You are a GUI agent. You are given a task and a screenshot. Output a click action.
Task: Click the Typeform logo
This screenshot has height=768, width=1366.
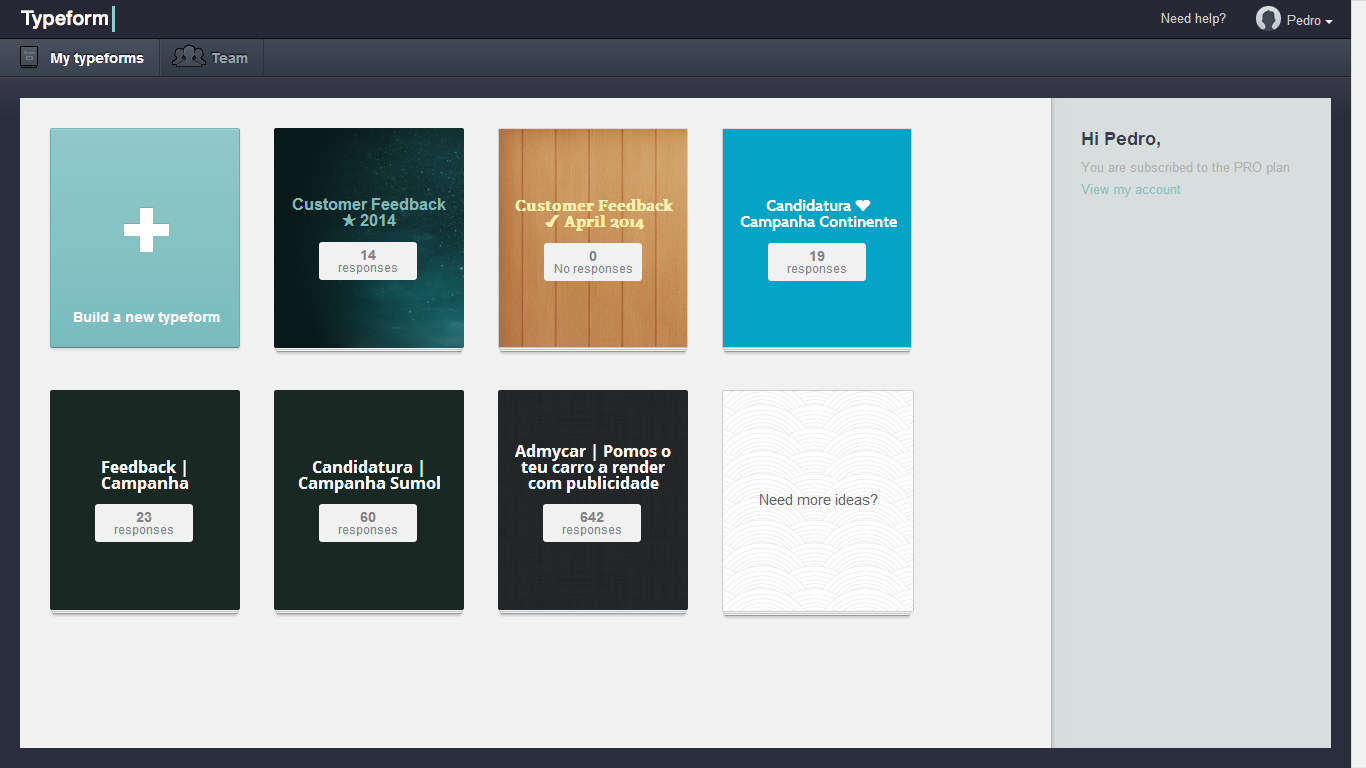click(x=68, y=19)
